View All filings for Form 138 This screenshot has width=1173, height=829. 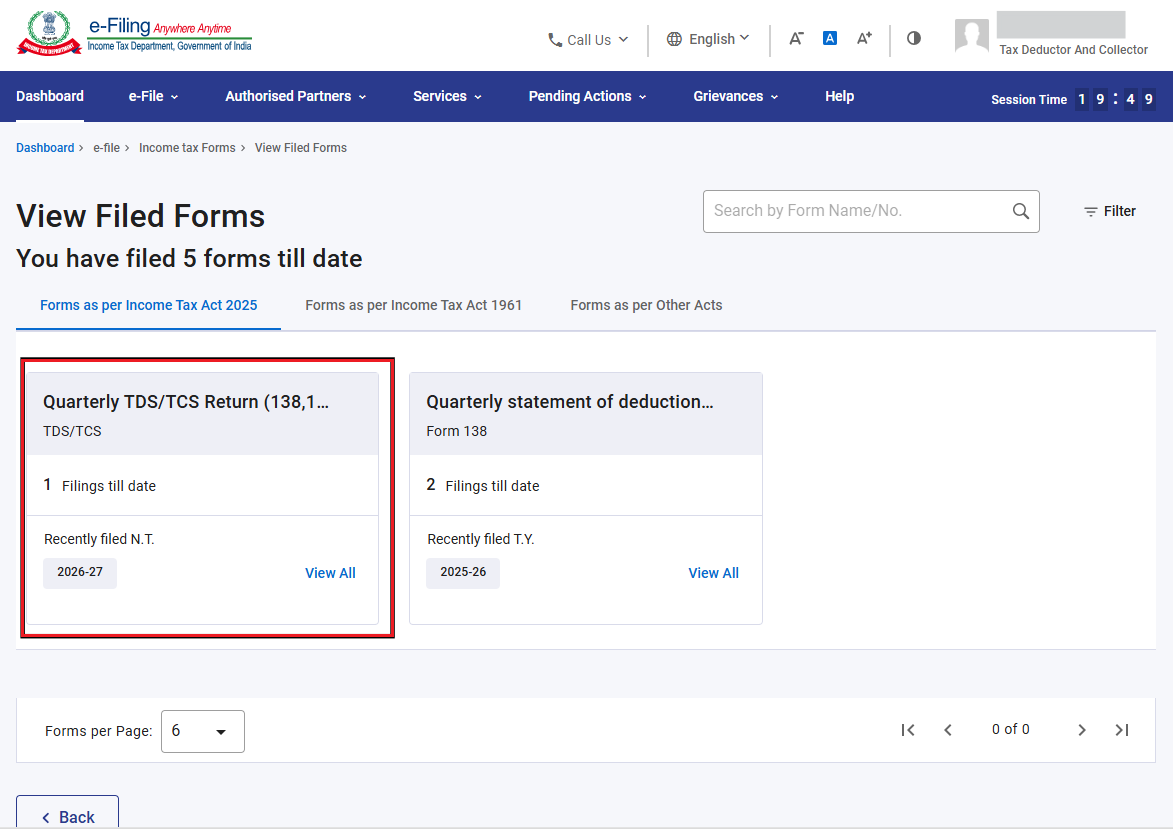point(713,573)
